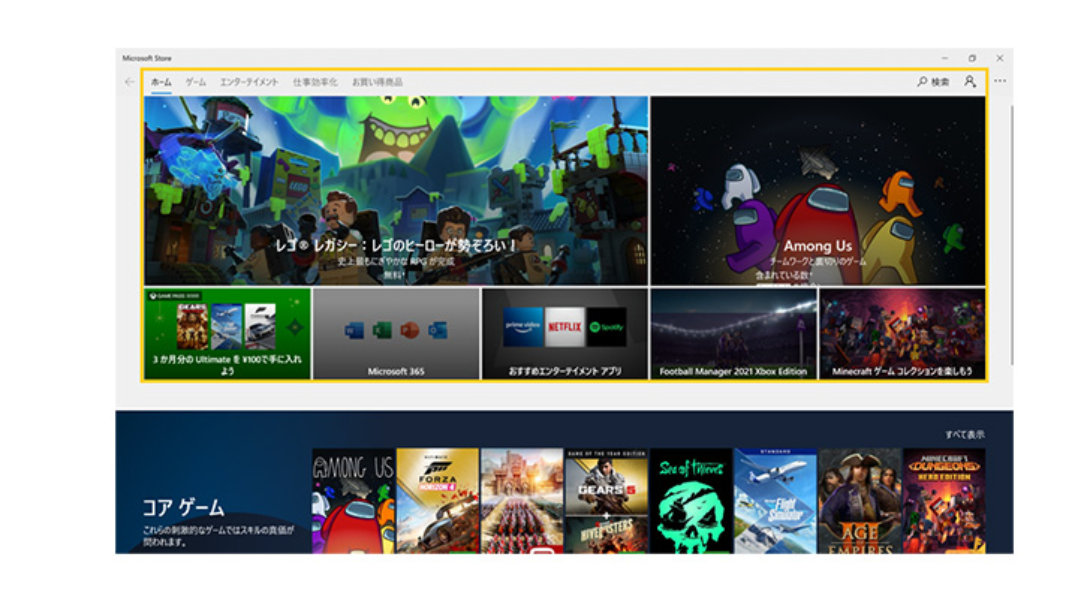Open the Among Us featured banner

[817, 191]
